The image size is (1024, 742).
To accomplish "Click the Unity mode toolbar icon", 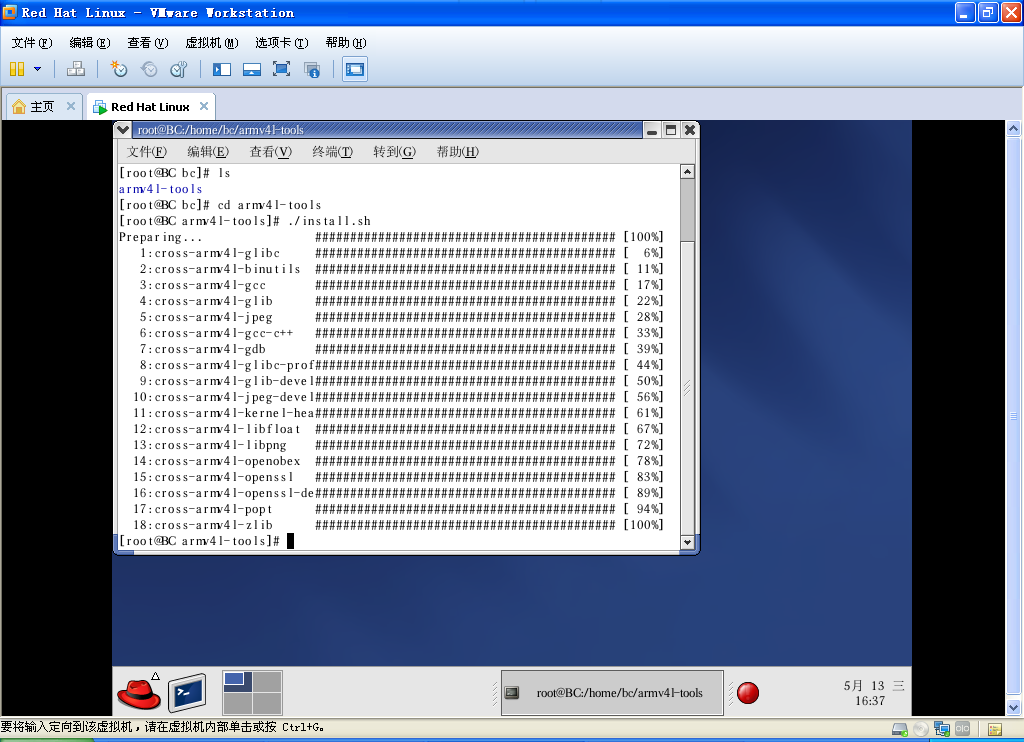I will click(312, 69).
